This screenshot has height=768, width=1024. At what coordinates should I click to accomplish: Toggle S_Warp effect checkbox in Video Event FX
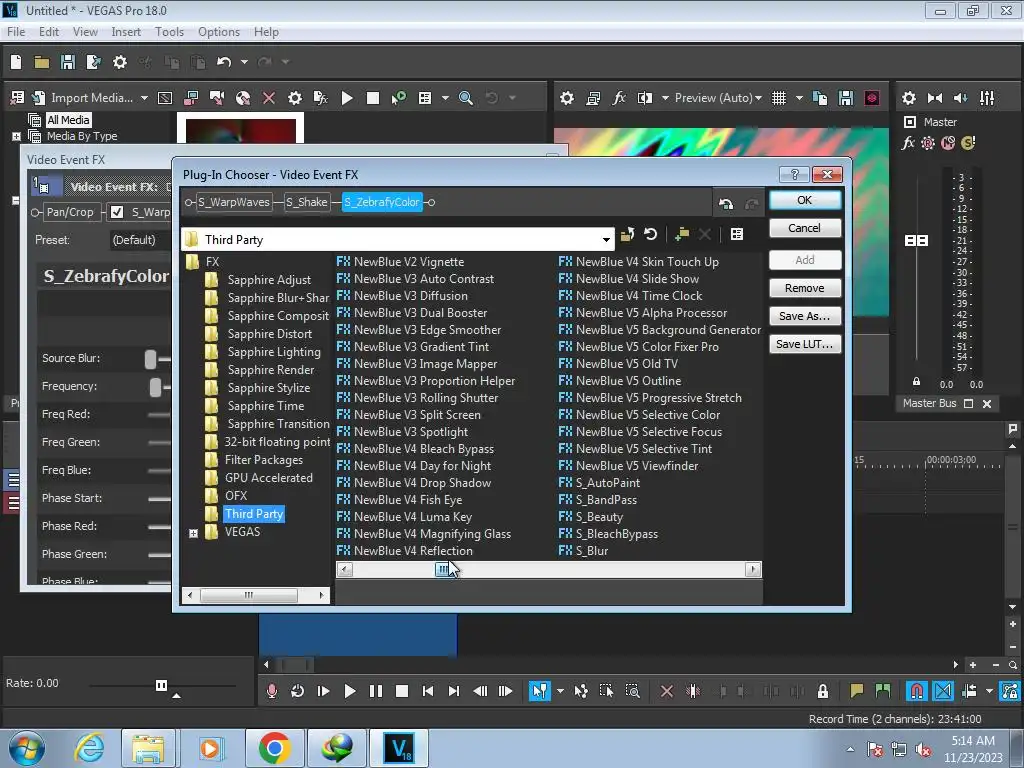[117, 212]
